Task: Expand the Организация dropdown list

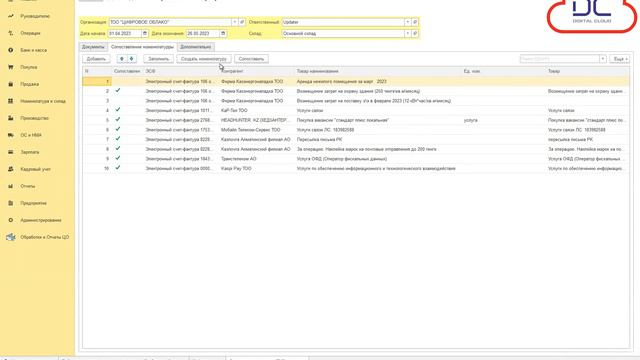Action: 235,22
